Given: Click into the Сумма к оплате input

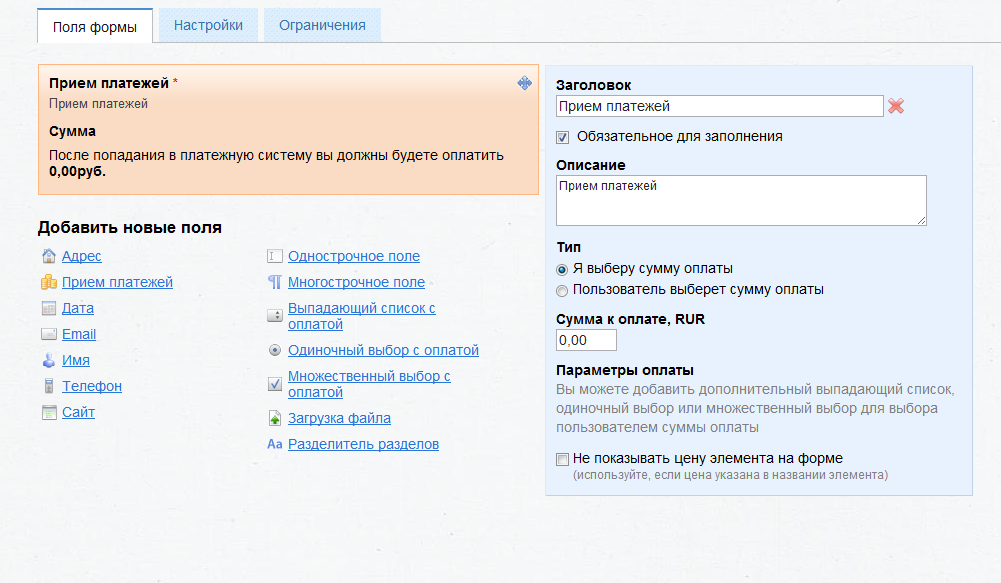Looking at the screenshot, I should [585, 341].
